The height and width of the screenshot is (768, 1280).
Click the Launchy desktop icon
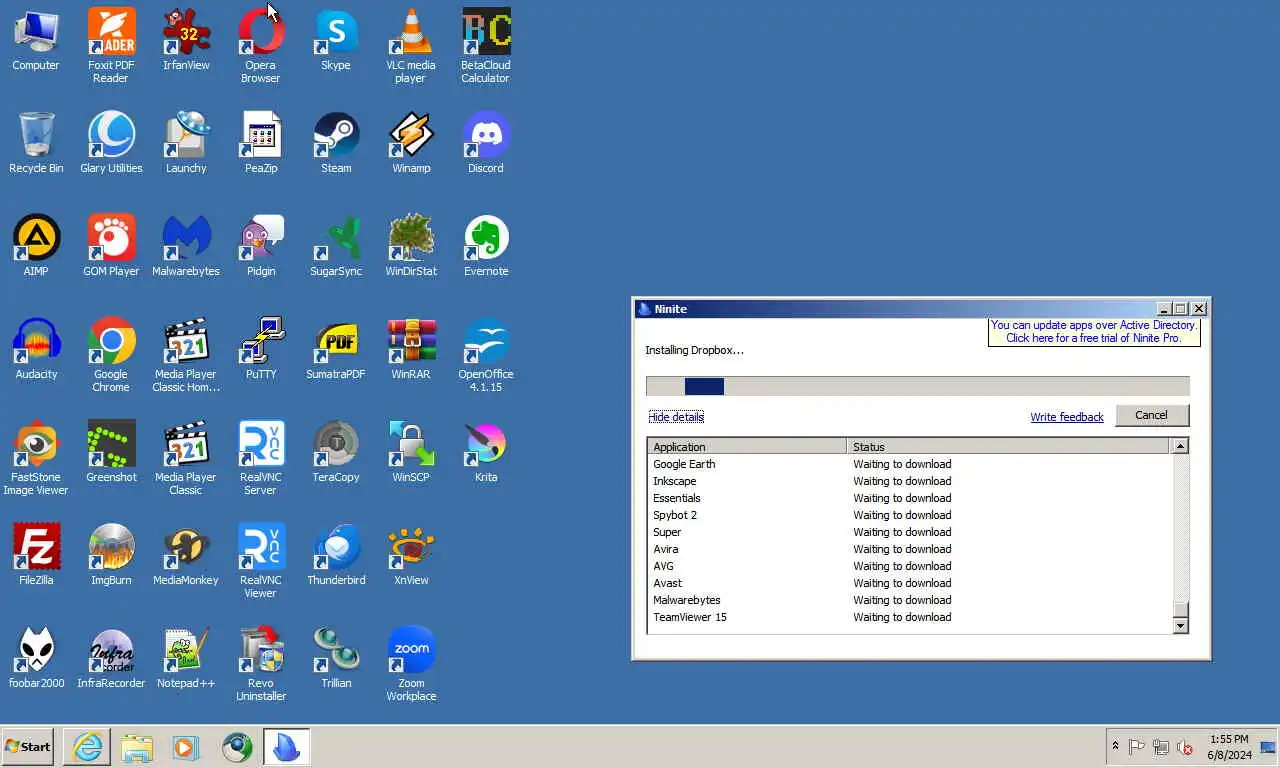(x=186, y=143)
